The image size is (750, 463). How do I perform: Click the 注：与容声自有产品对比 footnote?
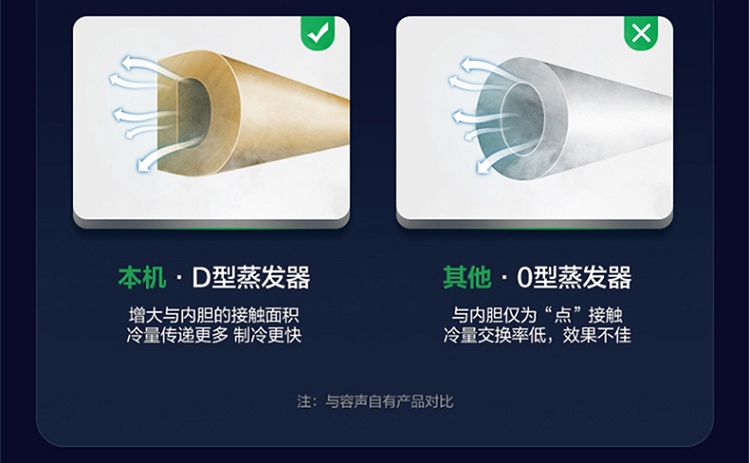coord(375,401)
